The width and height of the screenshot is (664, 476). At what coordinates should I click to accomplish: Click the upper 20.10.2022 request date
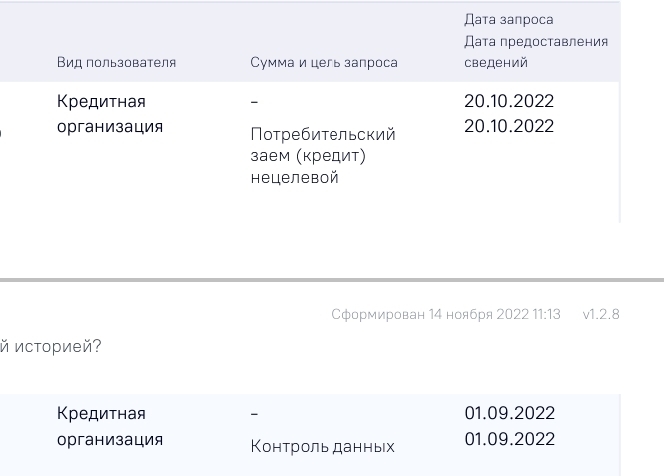(509, 101)
